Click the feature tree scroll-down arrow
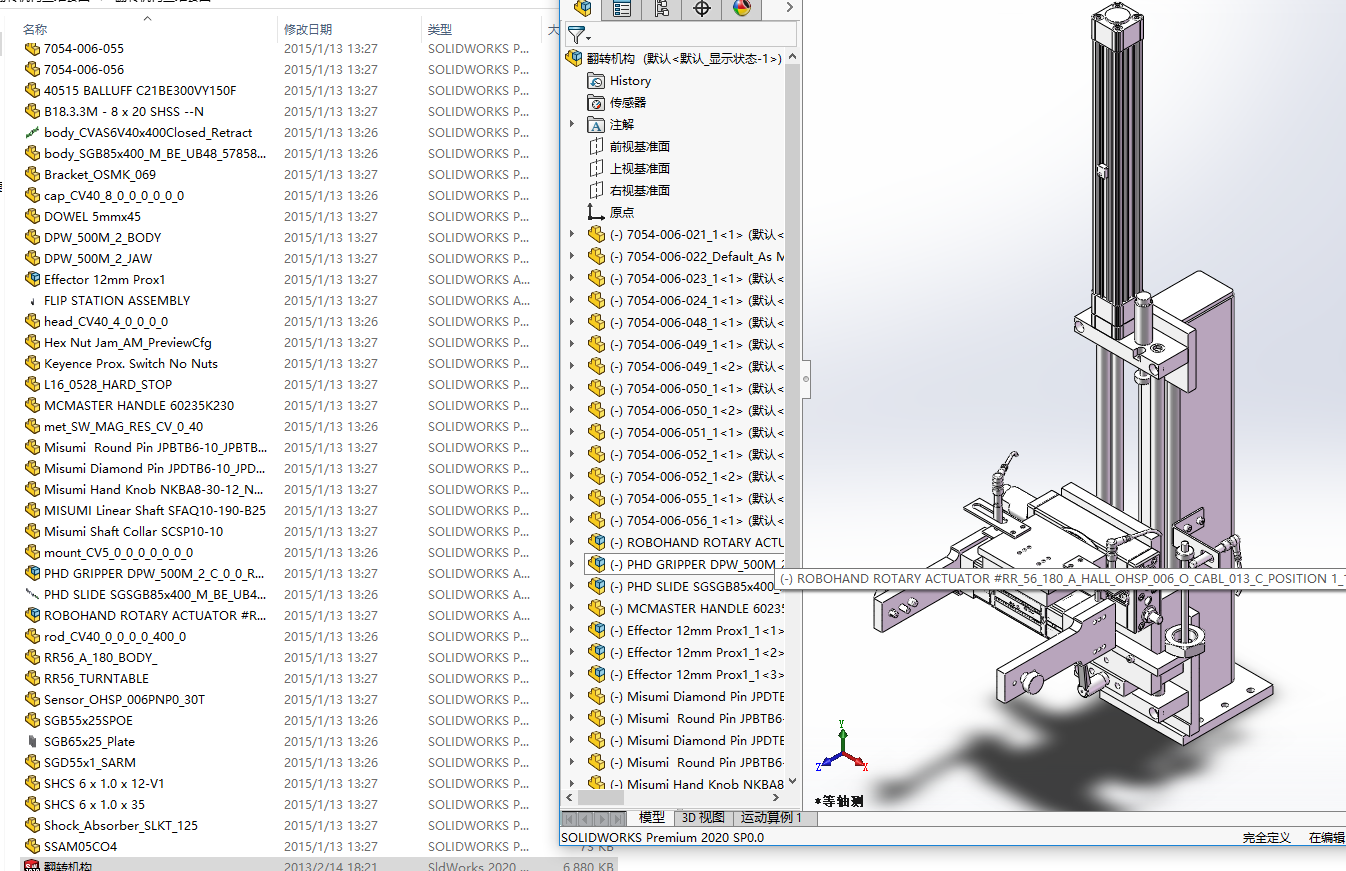This screenshot has width=1346, height=871. (x=792, y=782)
